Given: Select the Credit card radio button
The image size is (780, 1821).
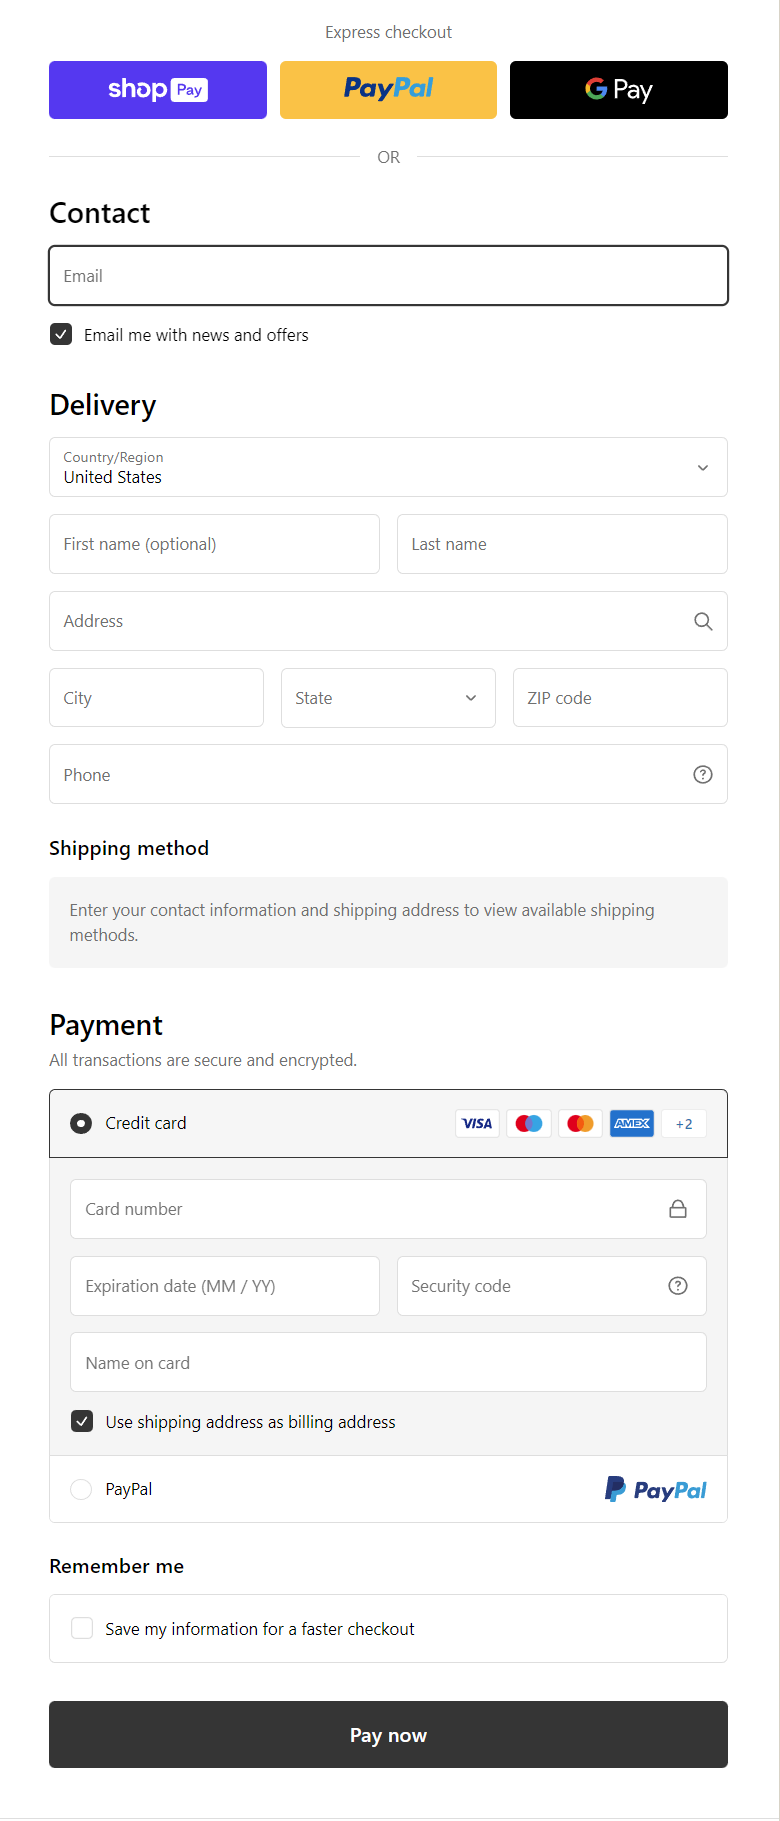Looking at the screenshot, I should pyautogui.click(x=81, y=1123).
